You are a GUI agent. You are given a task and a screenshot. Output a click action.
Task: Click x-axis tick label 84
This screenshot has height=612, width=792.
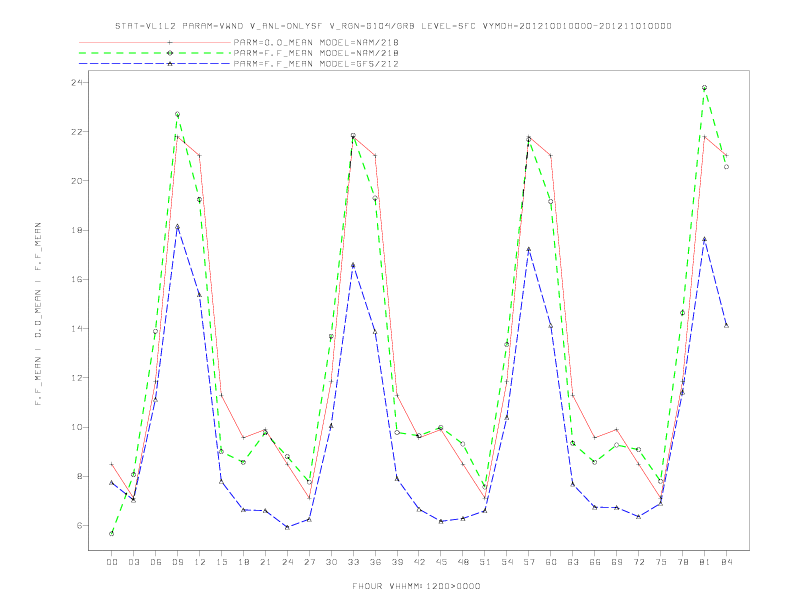click(726, 562)
